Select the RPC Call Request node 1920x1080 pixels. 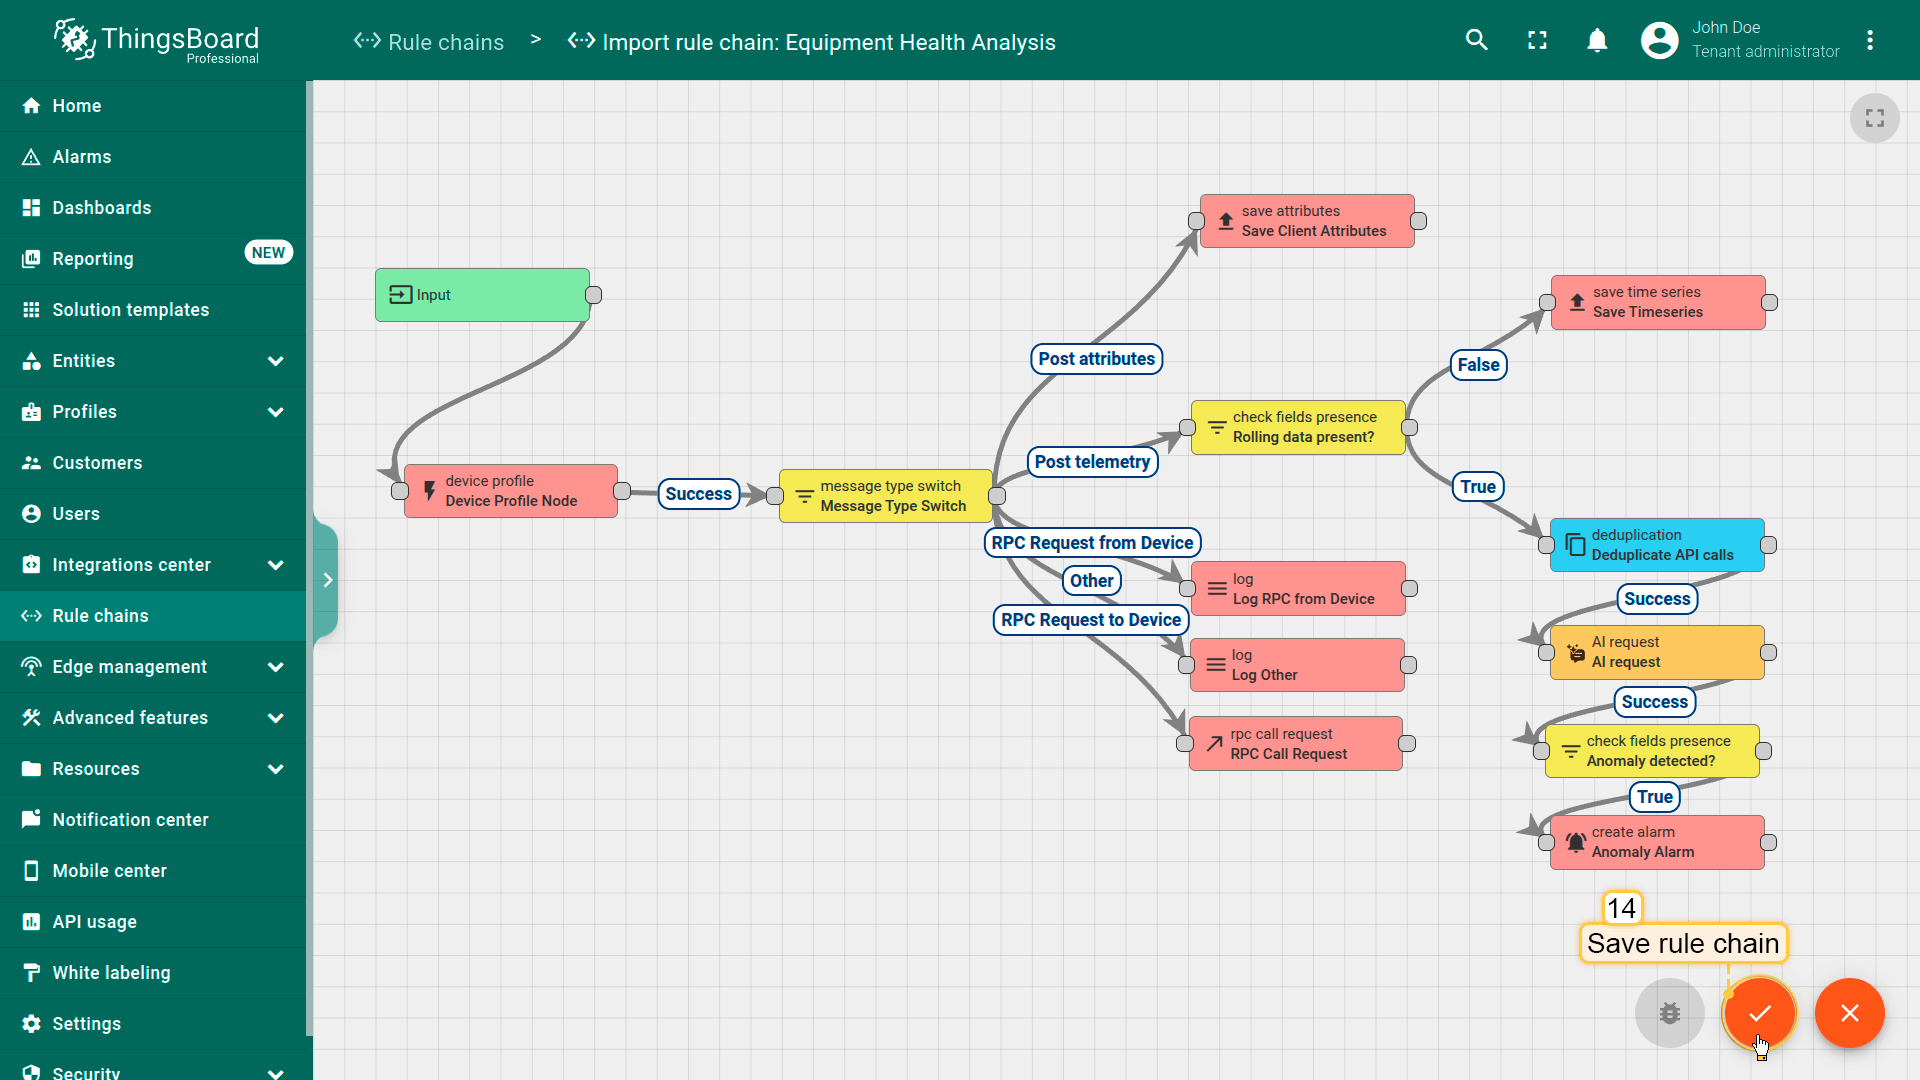pos(1296,744)
